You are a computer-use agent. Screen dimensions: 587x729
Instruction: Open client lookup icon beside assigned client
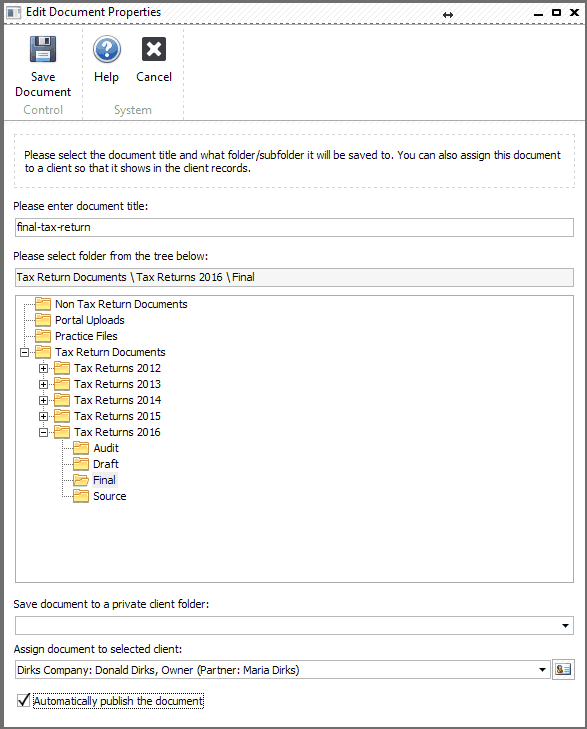tap(563, 669)
